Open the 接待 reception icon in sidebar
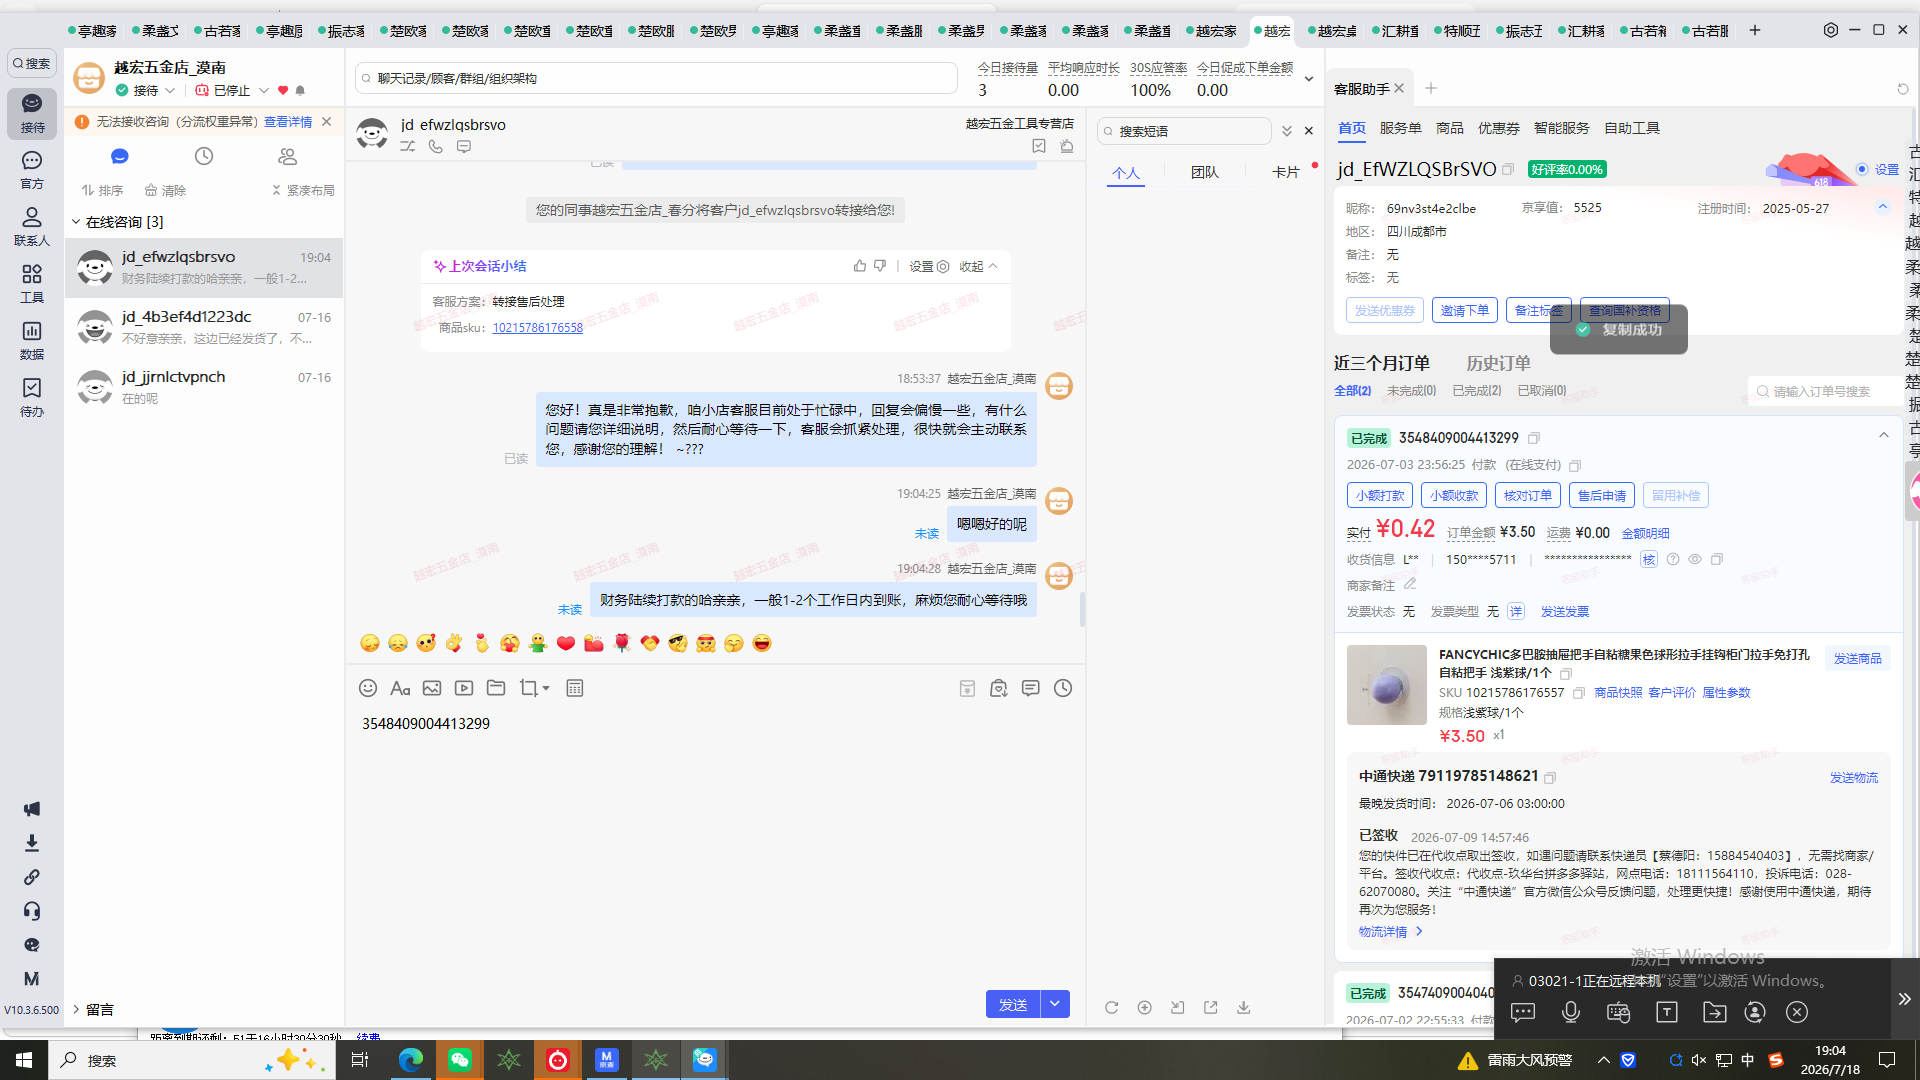 (x=32, y=113)
